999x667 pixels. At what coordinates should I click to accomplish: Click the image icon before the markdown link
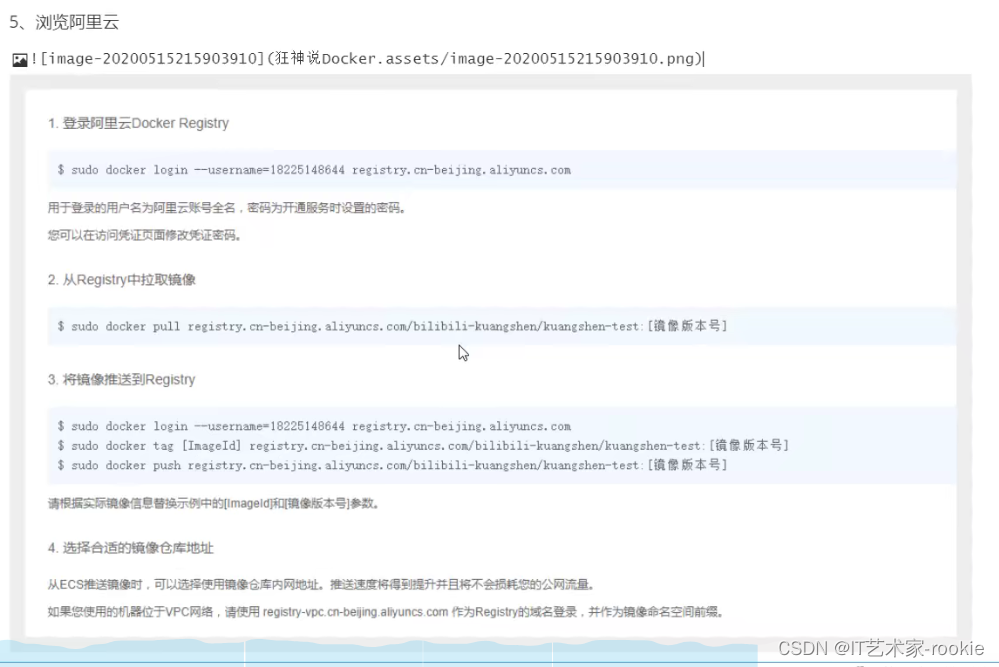pos(20,59)
